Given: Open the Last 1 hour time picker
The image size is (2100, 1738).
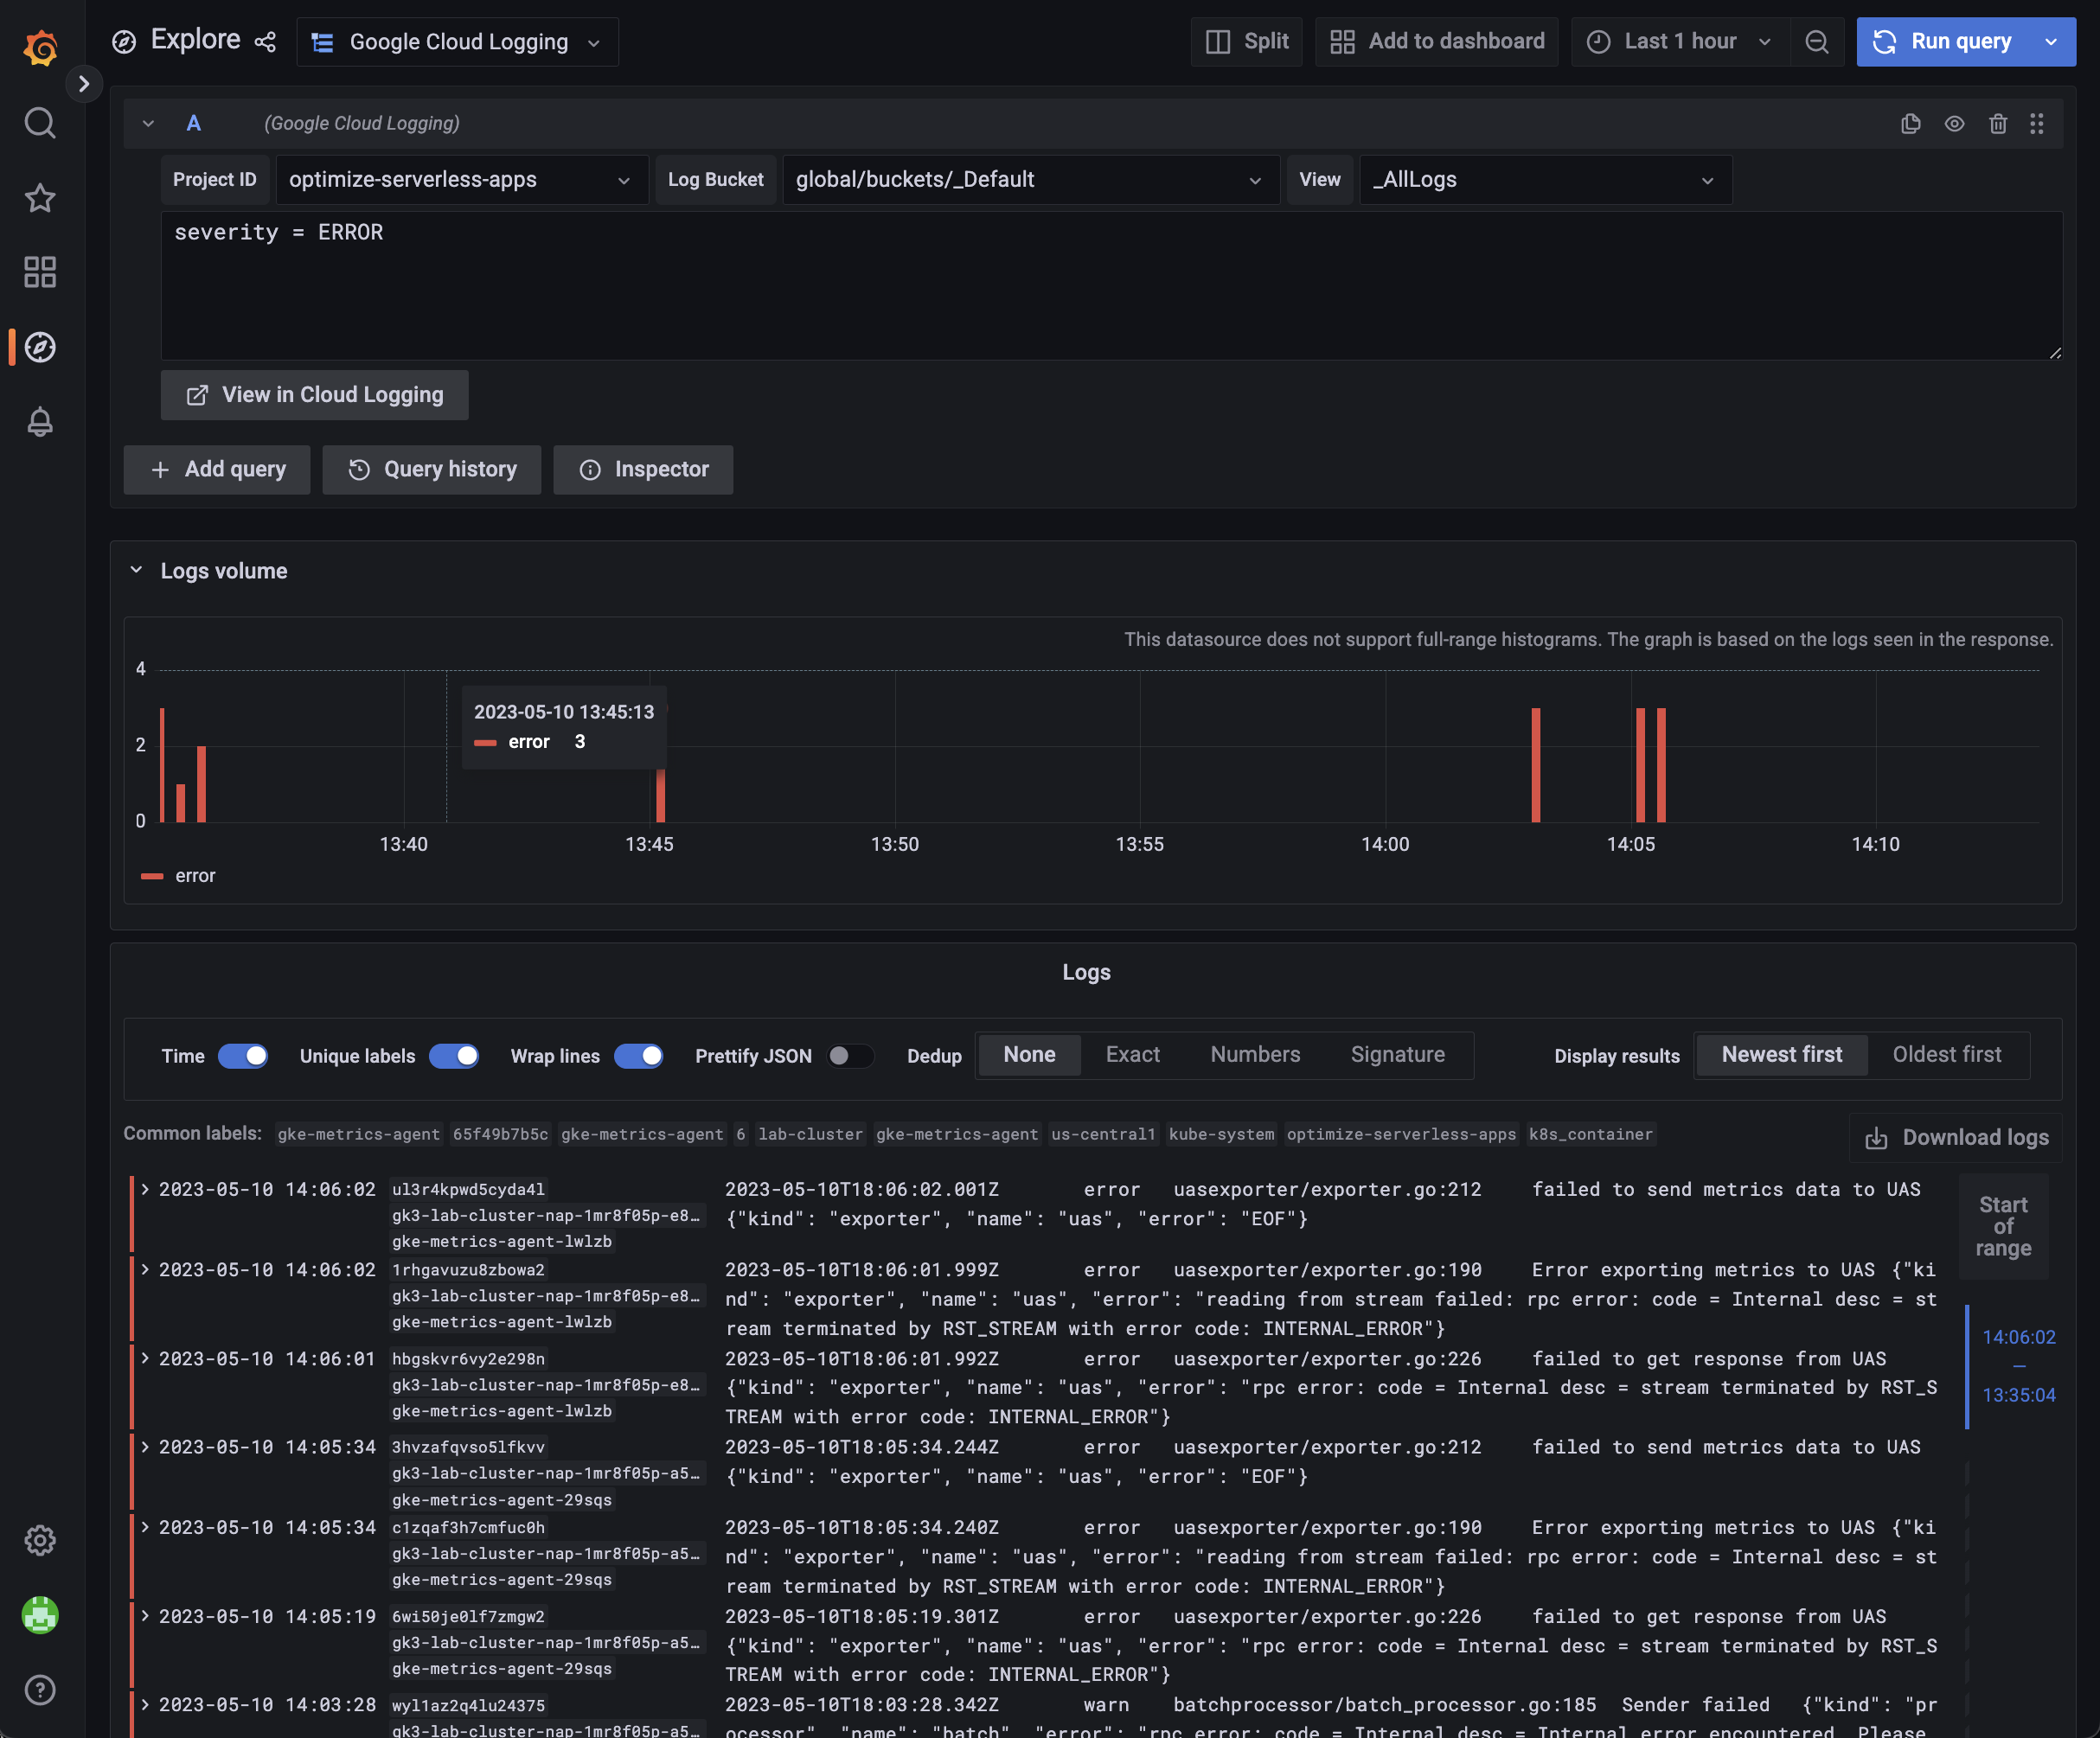Looking at the screenshot, I should pos(1680,42).
